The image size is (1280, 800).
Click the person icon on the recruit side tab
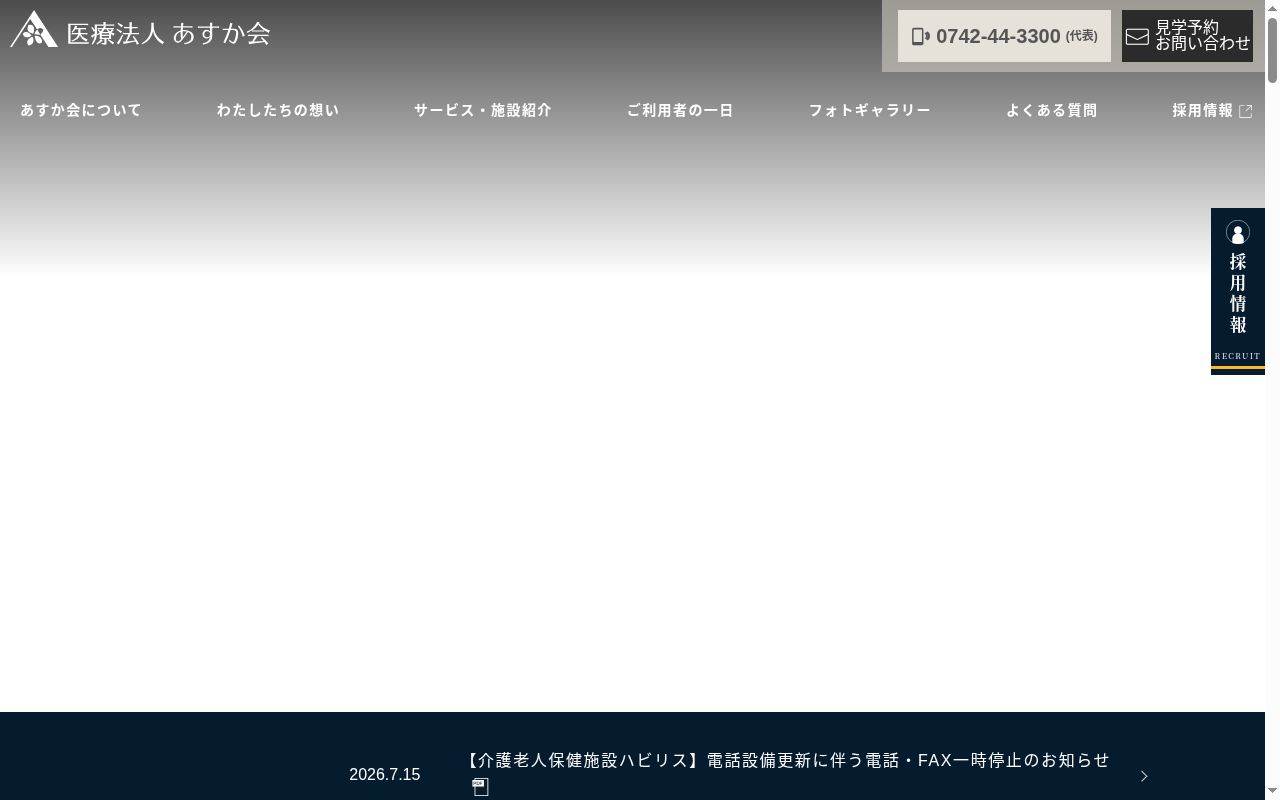(x=1238, y=233)
